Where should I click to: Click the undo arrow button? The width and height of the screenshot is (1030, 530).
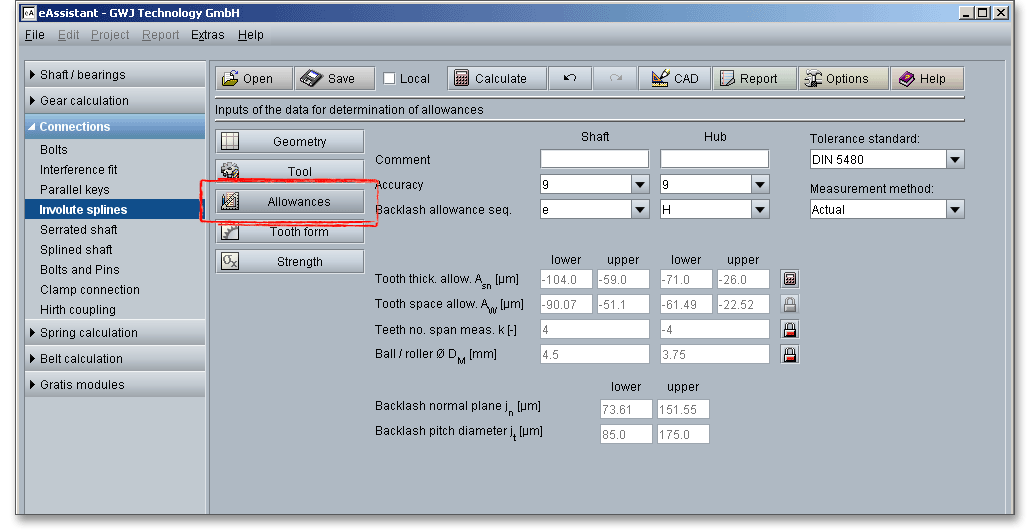click(x=570, y=79)
